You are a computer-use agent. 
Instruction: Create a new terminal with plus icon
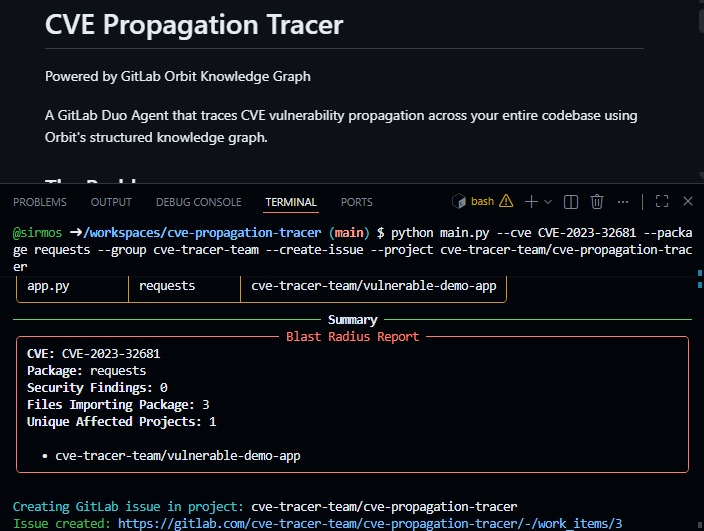531,202
